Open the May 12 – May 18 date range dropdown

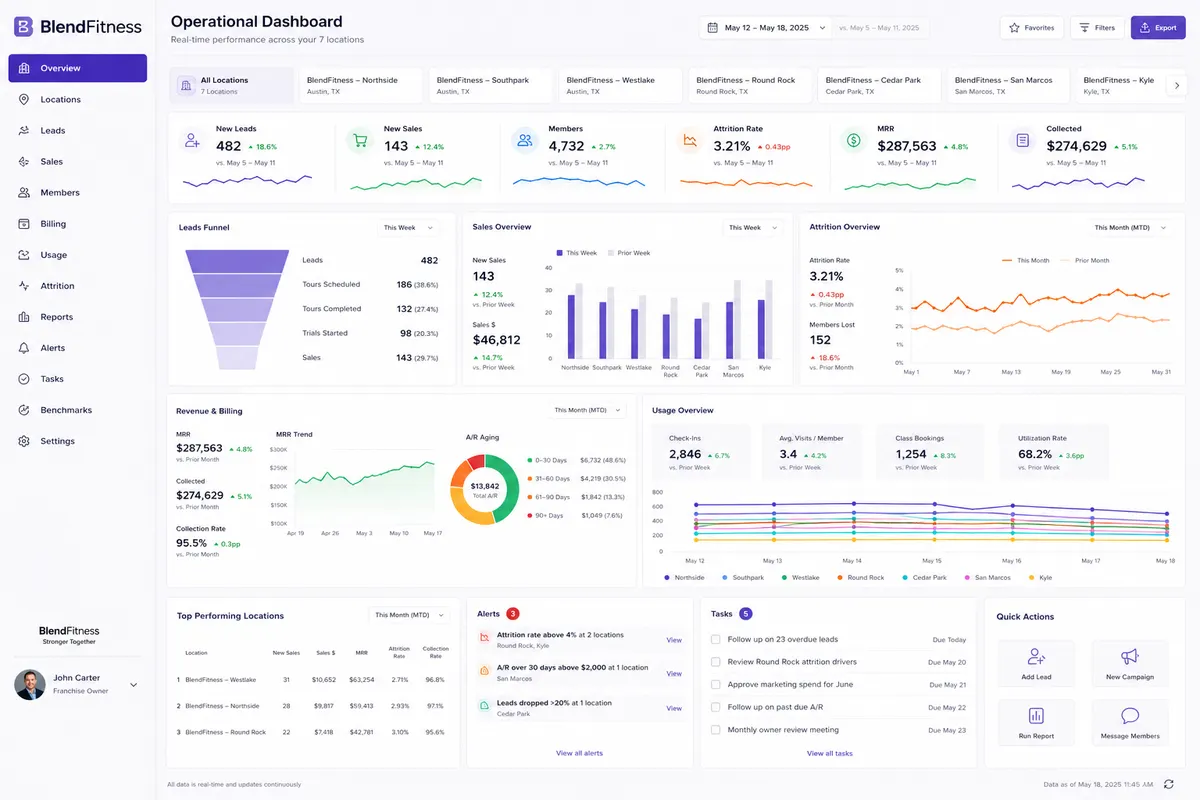tap(766, 28)
